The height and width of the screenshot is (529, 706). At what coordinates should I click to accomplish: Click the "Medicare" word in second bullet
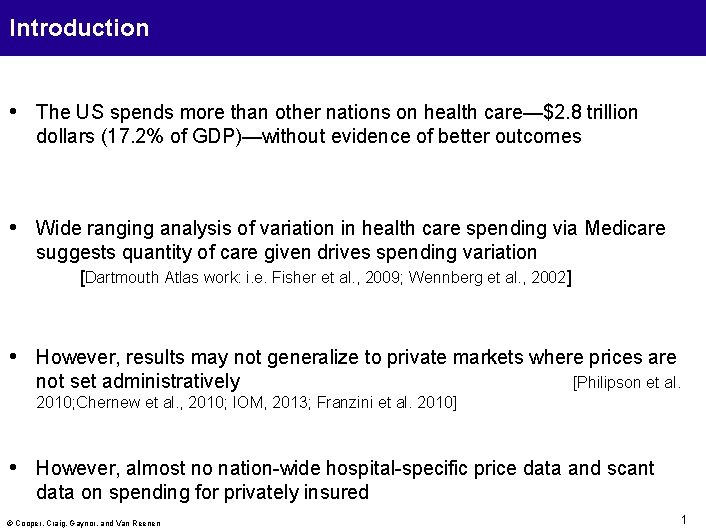click(625, 228)
